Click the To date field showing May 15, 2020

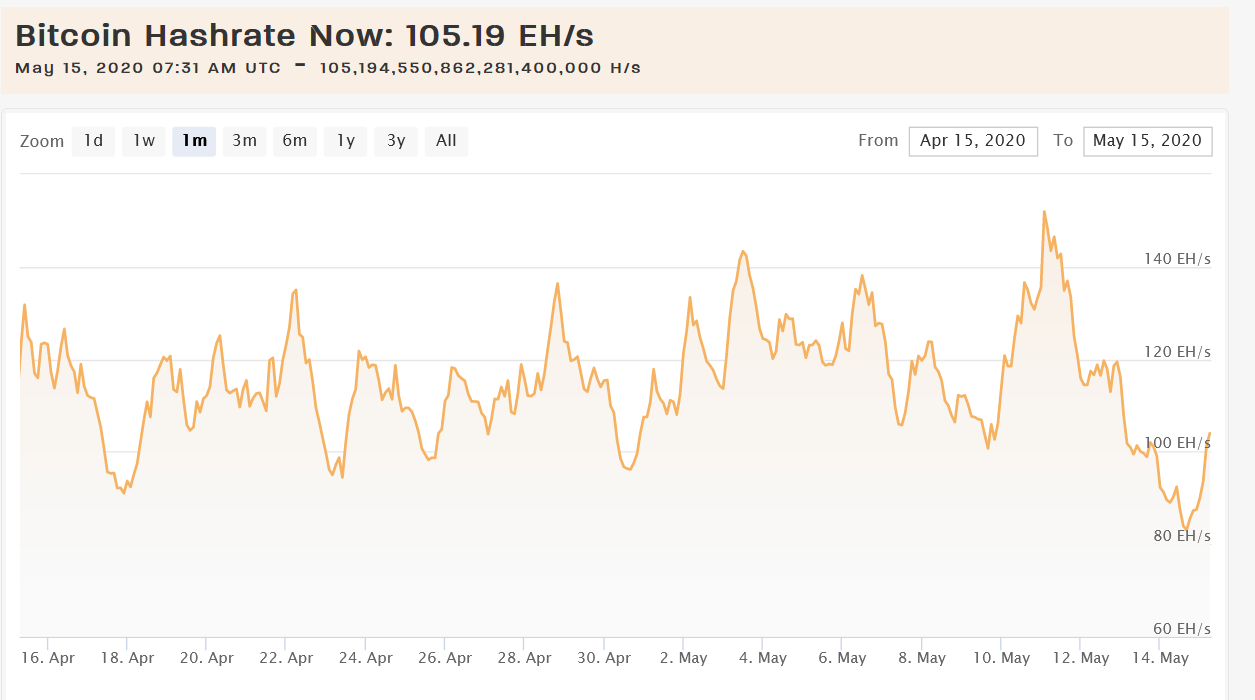pos(1147,141)
